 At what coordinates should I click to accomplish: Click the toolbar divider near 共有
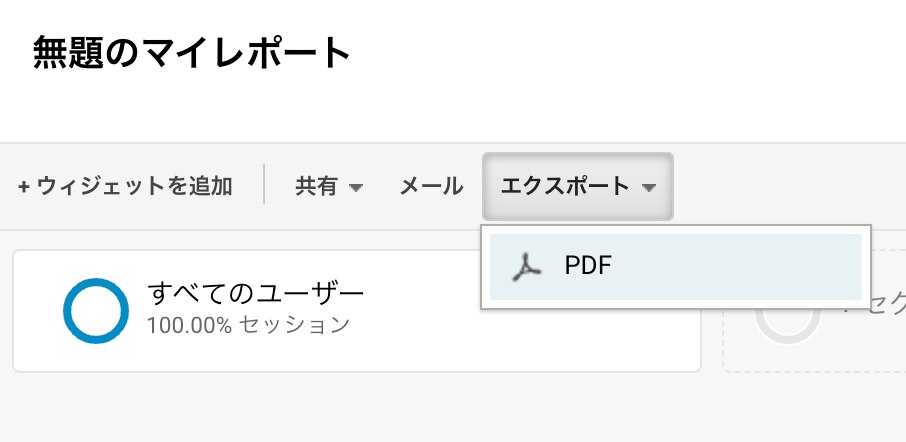[264, 184]
